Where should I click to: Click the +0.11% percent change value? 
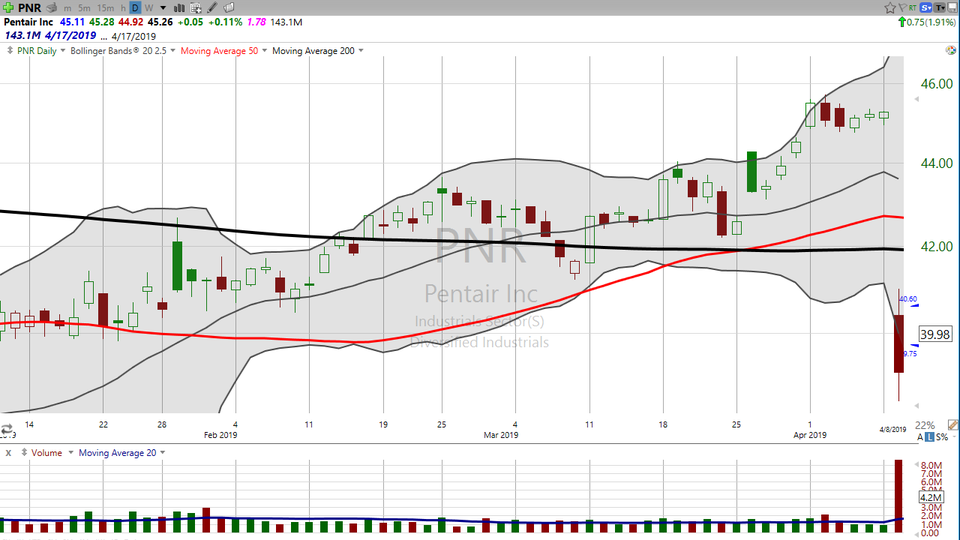tap(225, 22)
